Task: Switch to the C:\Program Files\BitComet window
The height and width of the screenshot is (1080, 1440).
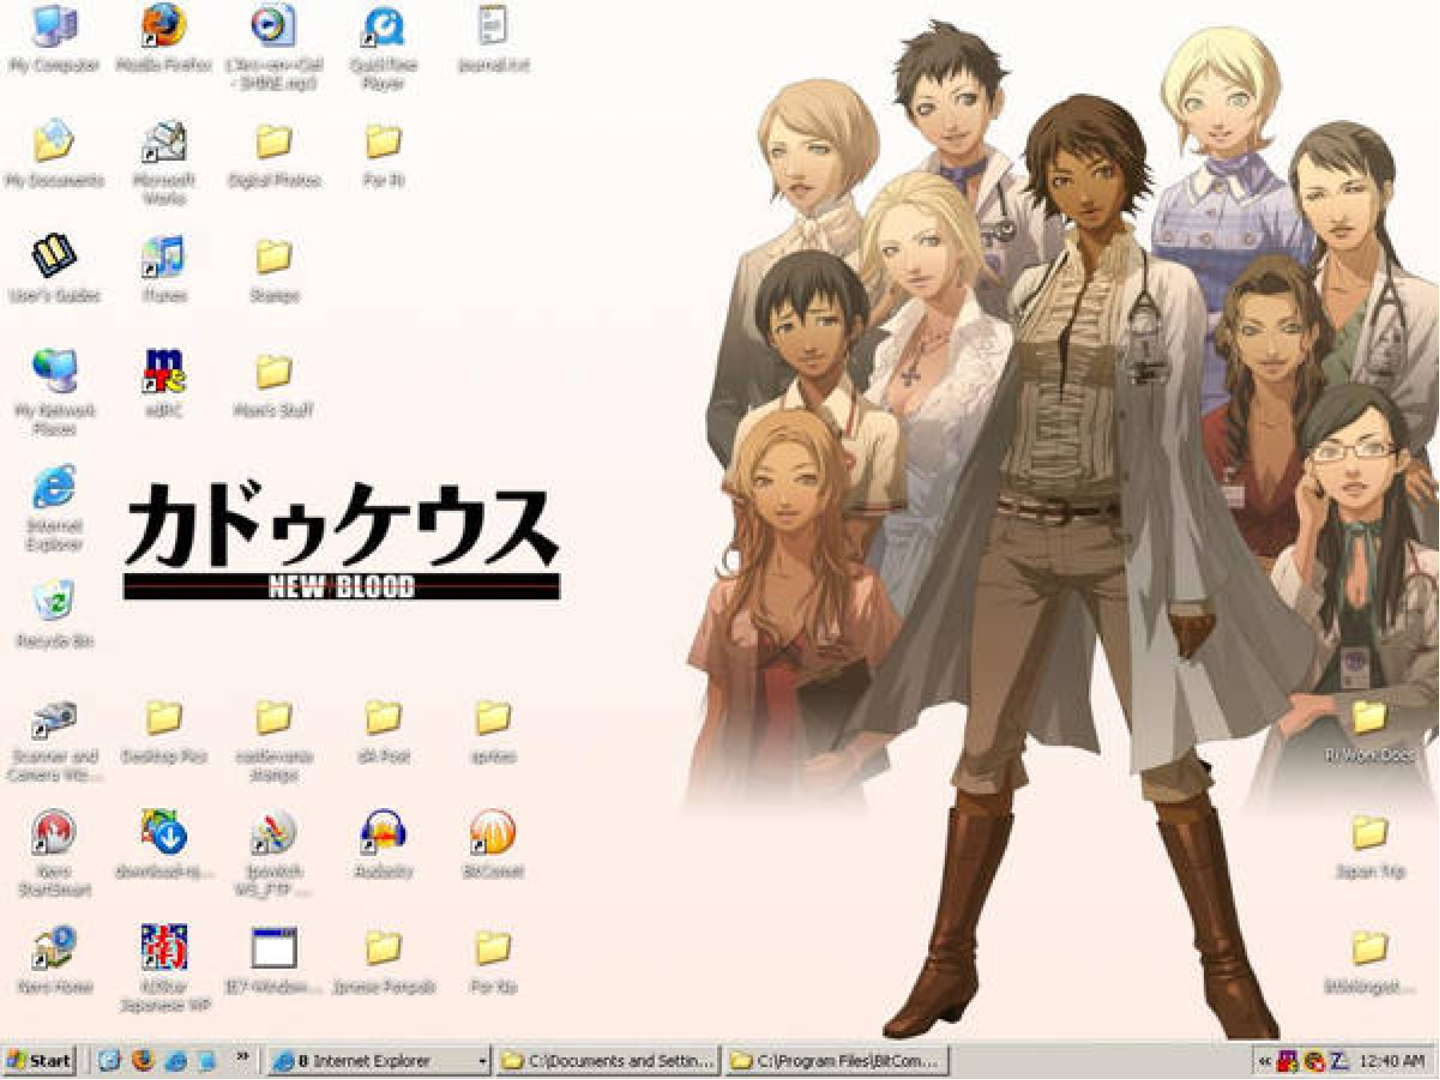Action: pyautogui.click(x=836, y=1060)
